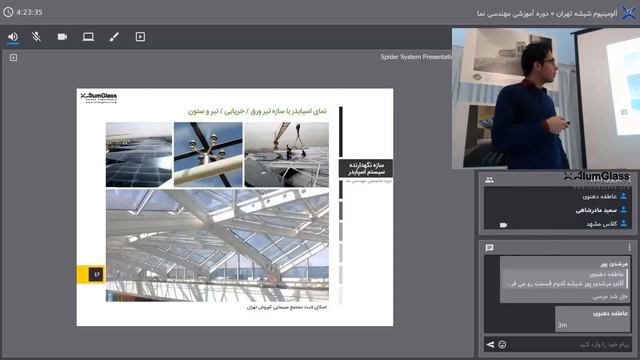Unmute the microphone icon
The width and height of the screenshot is (640, 360).
[36, 37]
